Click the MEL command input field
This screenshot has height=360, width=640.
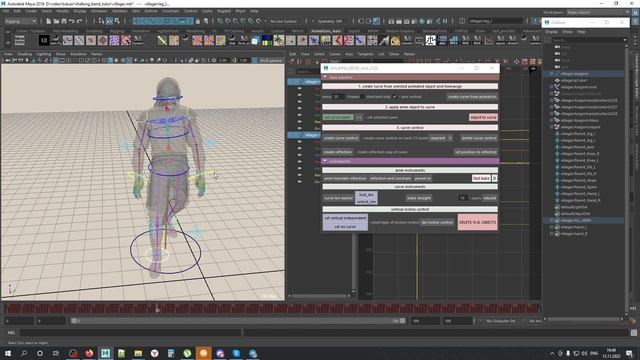tap(131, 333)
